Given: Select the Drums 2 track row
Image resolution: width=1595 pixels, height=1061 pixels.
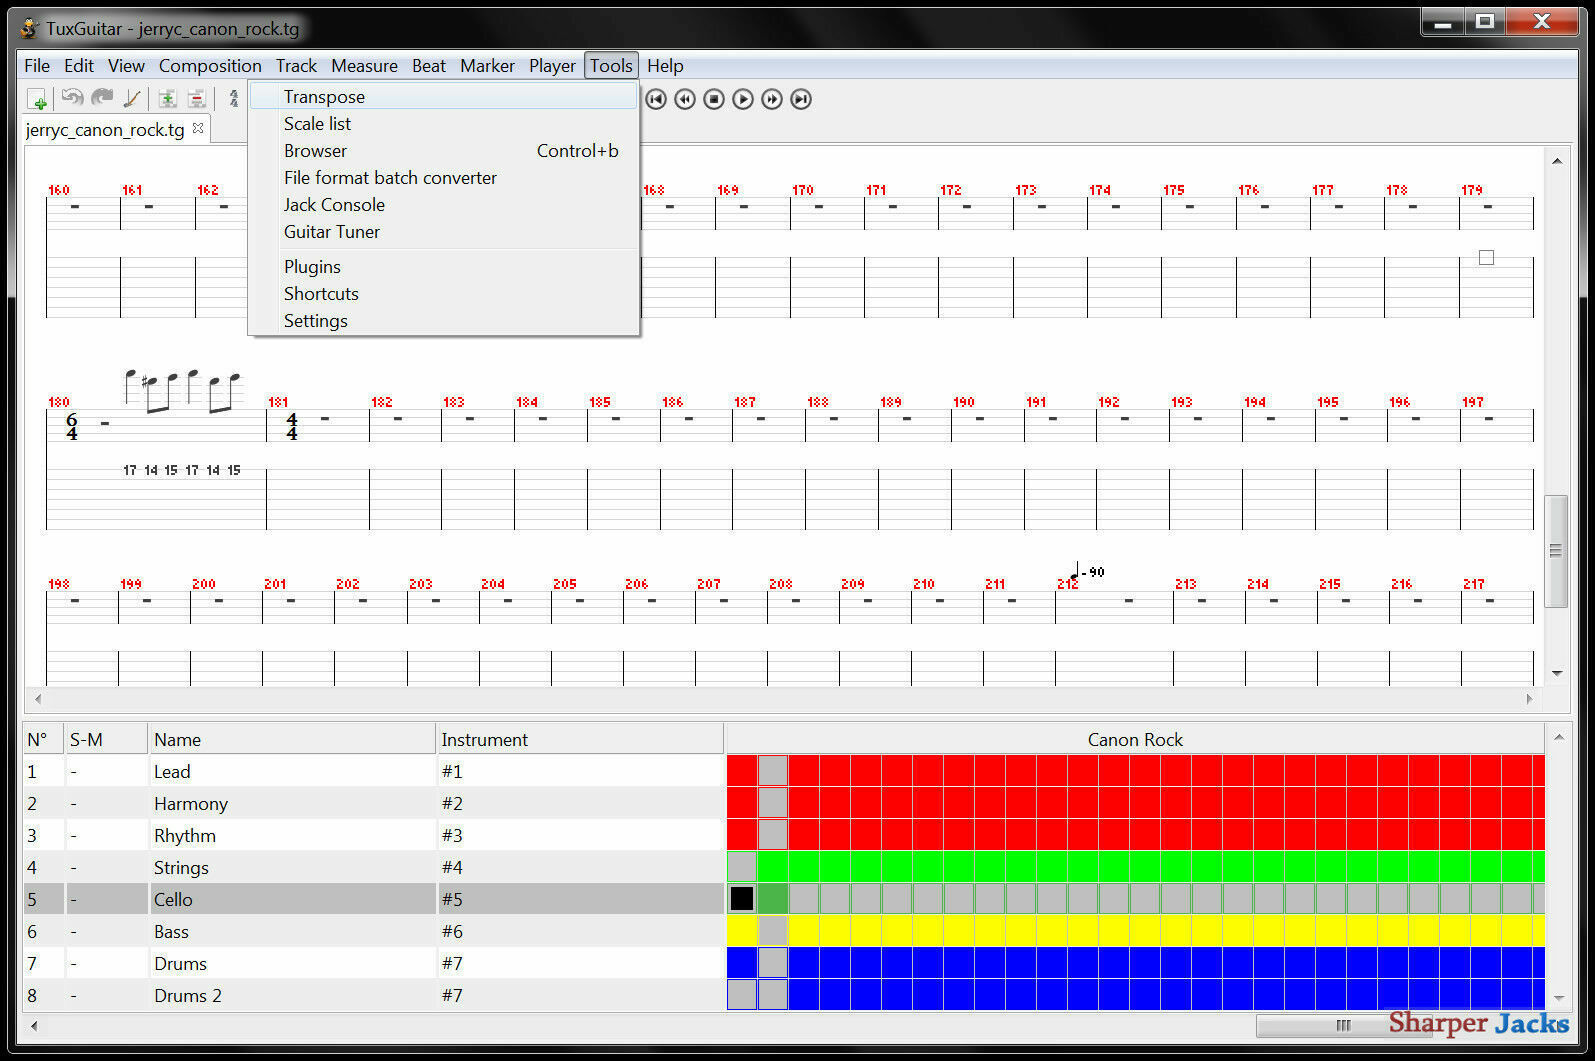Looking at the screenshot, I should click(373, 995).
